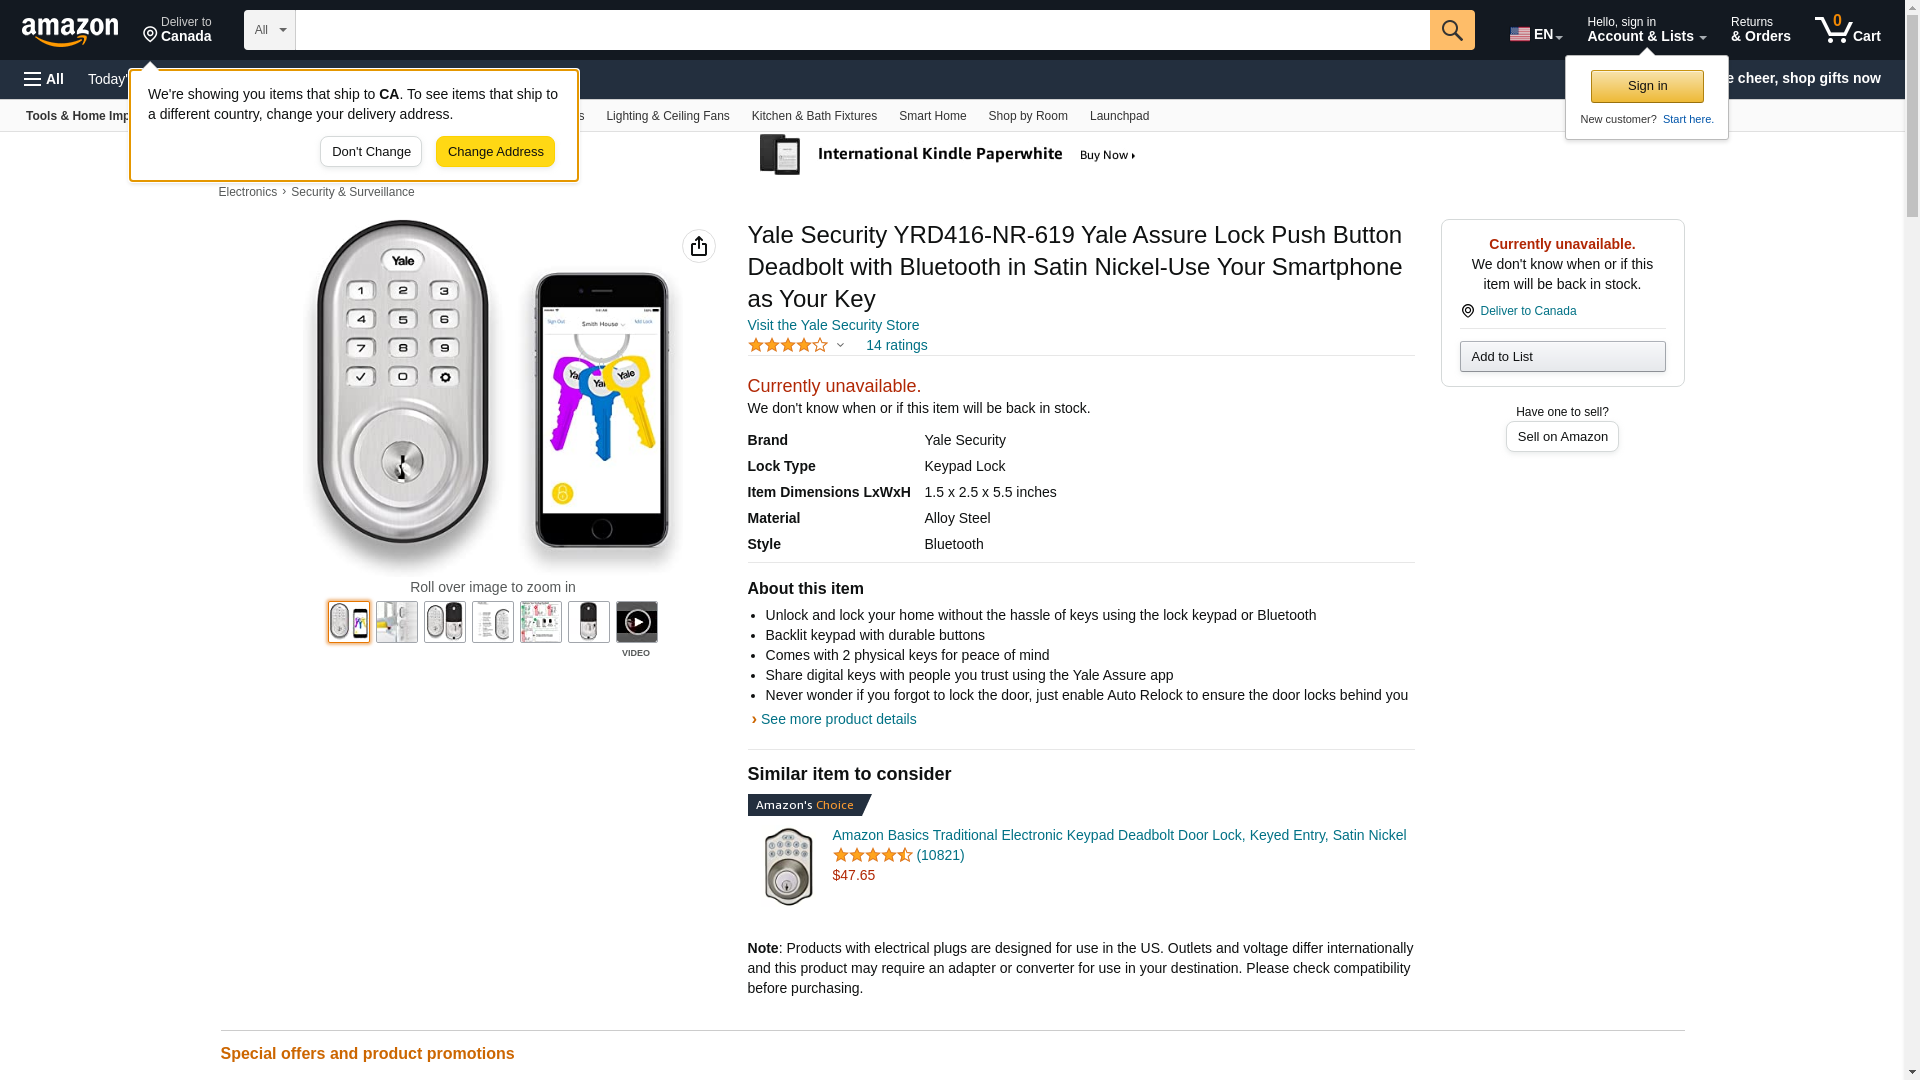Click the Amazon logo
Screen dimensions: 1920x1080
(70, 31)
